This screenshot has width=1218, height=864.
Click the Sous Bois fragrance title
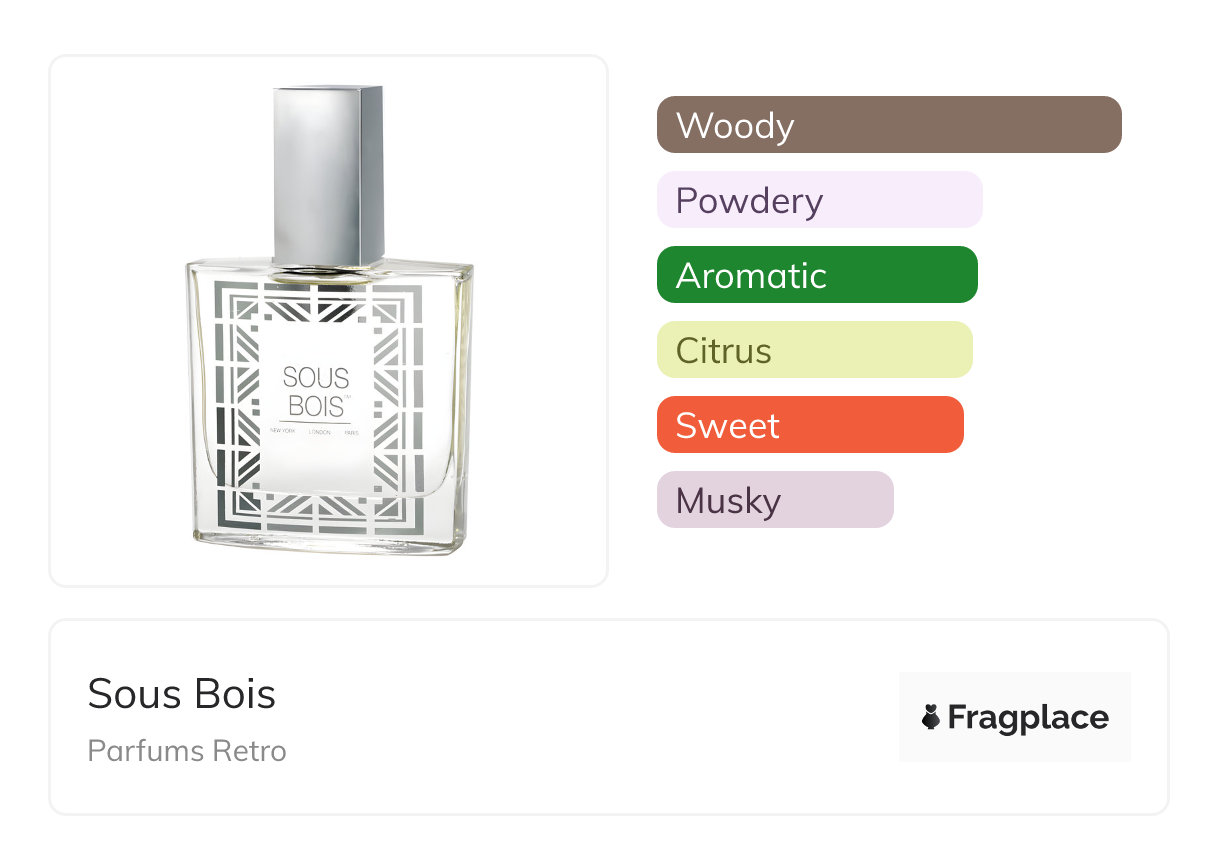[x=181, y=694]
